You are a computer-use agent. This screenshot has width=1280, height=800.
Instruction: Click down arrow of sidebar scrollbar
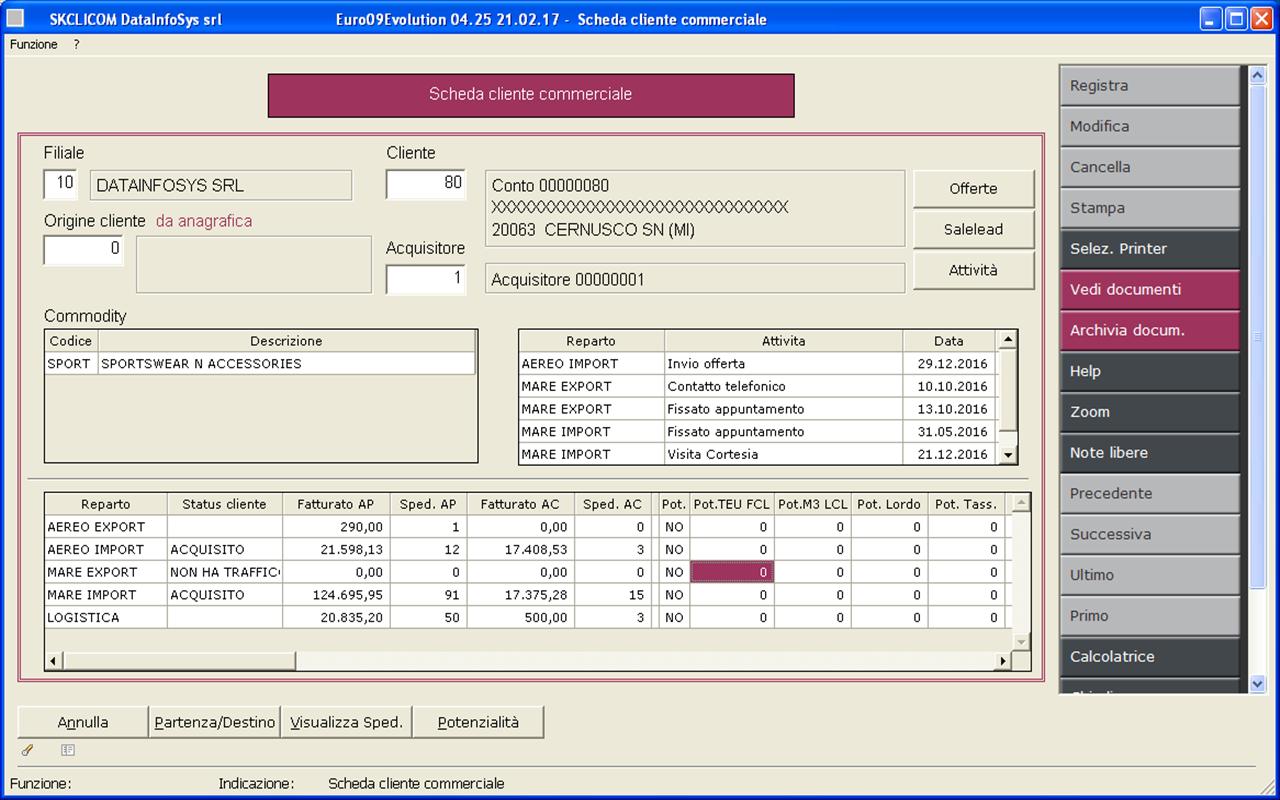1258,684
